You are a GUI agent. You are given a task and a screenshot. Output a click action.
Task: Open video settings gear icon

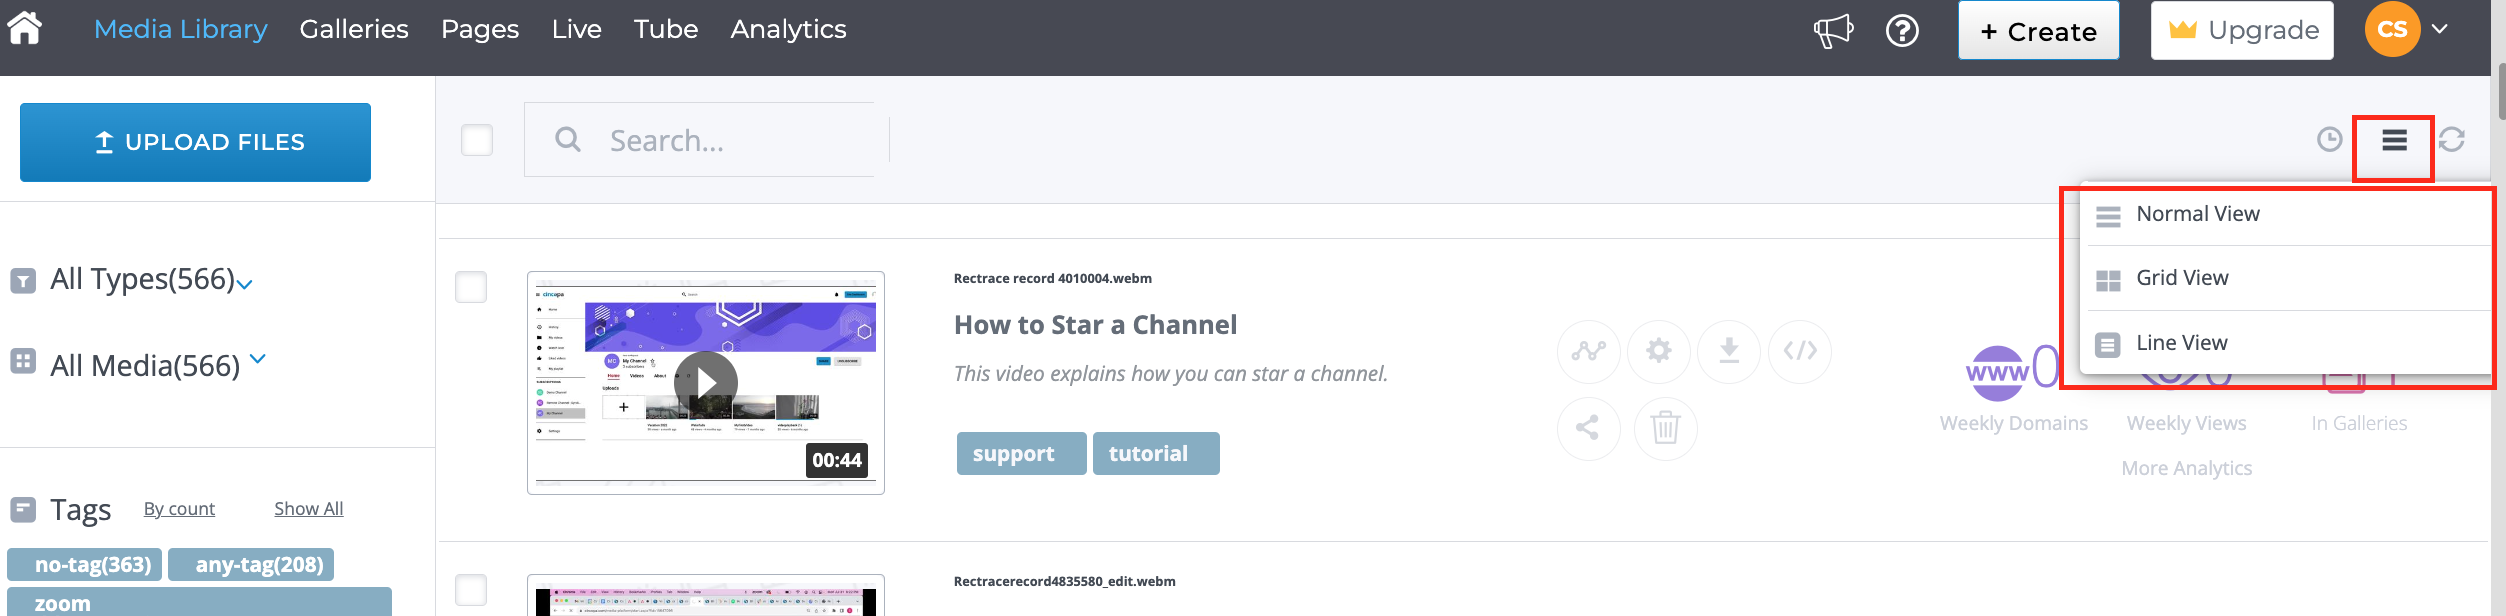point(1658,351)
